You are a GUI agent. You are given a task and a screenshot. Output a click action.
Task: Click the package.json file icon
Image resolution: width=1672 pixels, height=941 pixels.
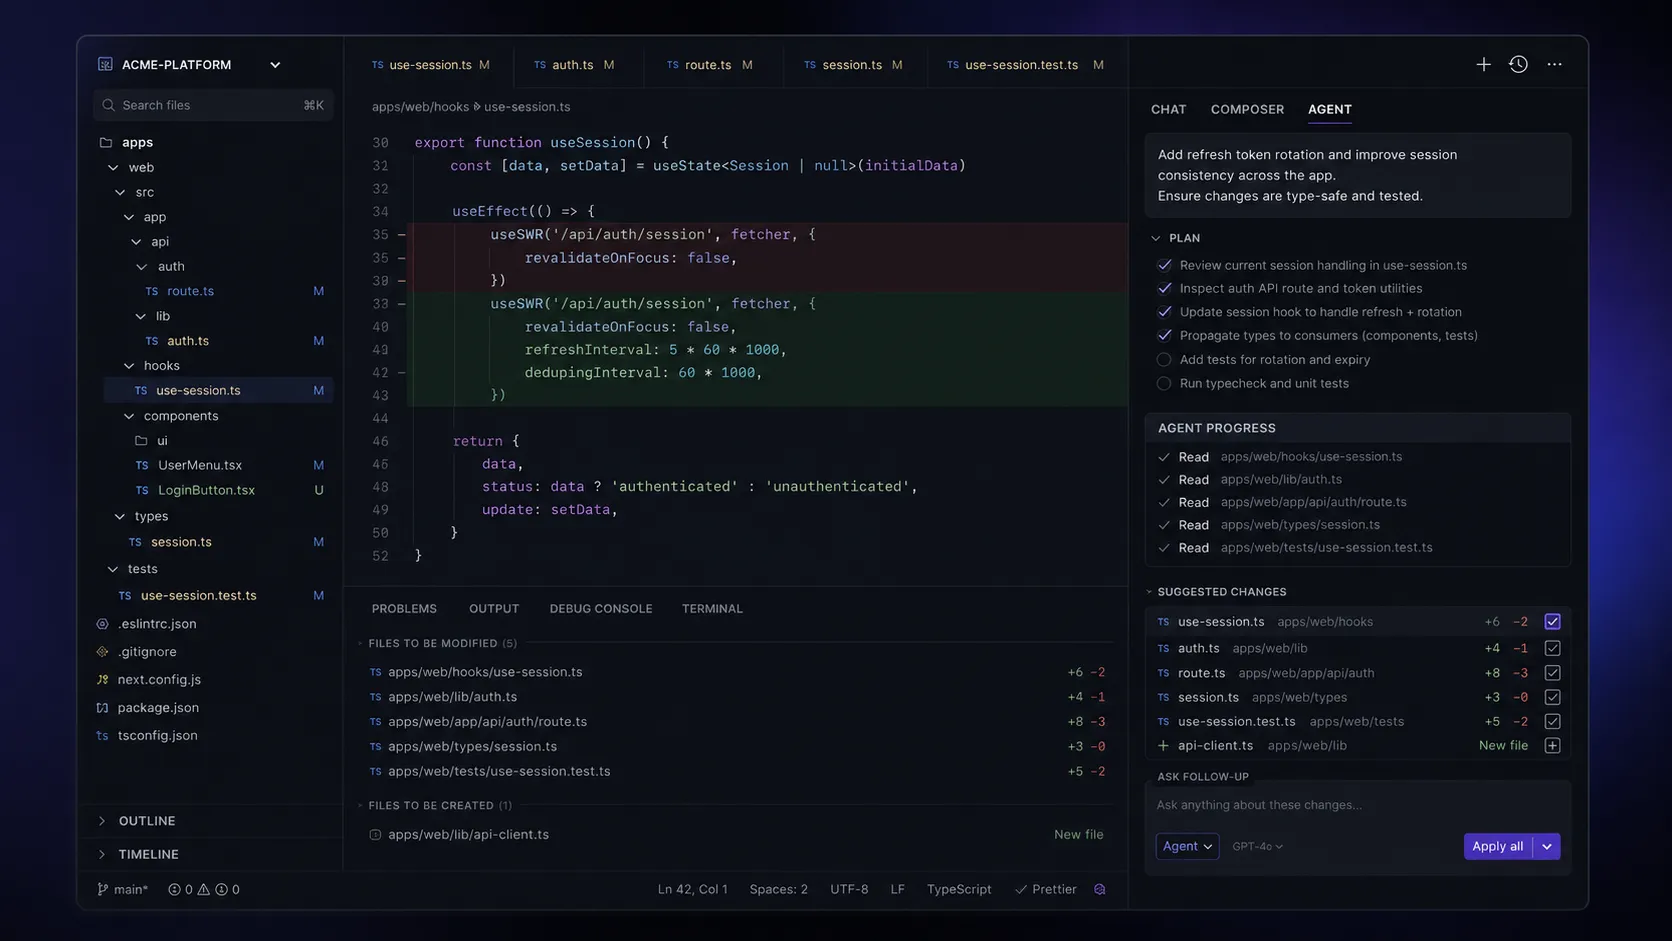102,708
